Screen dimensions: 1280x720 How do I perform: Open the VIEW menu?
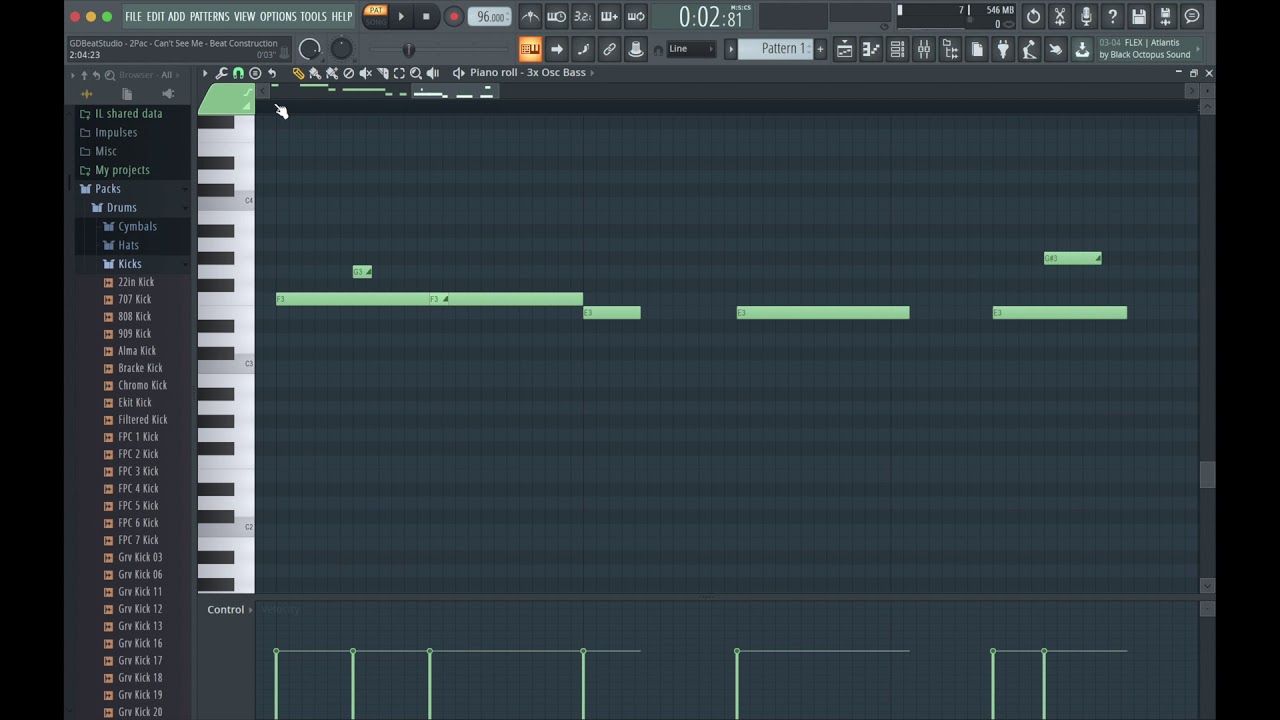point(244,16)
